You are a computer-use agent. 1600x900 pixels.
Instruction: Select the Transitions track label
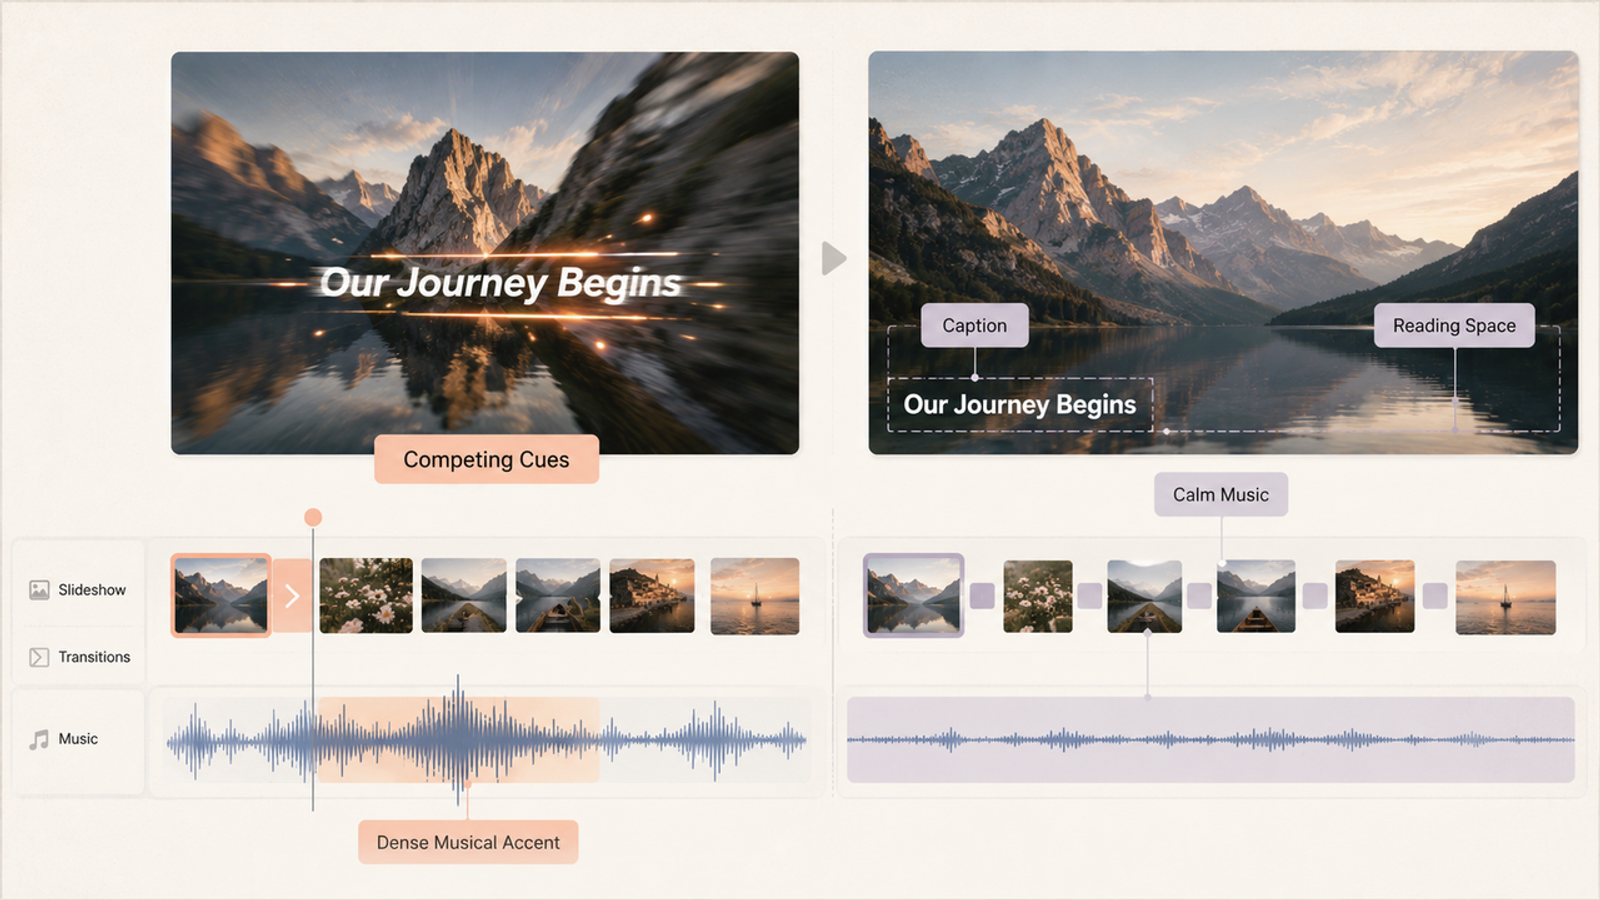click(94, 657)
